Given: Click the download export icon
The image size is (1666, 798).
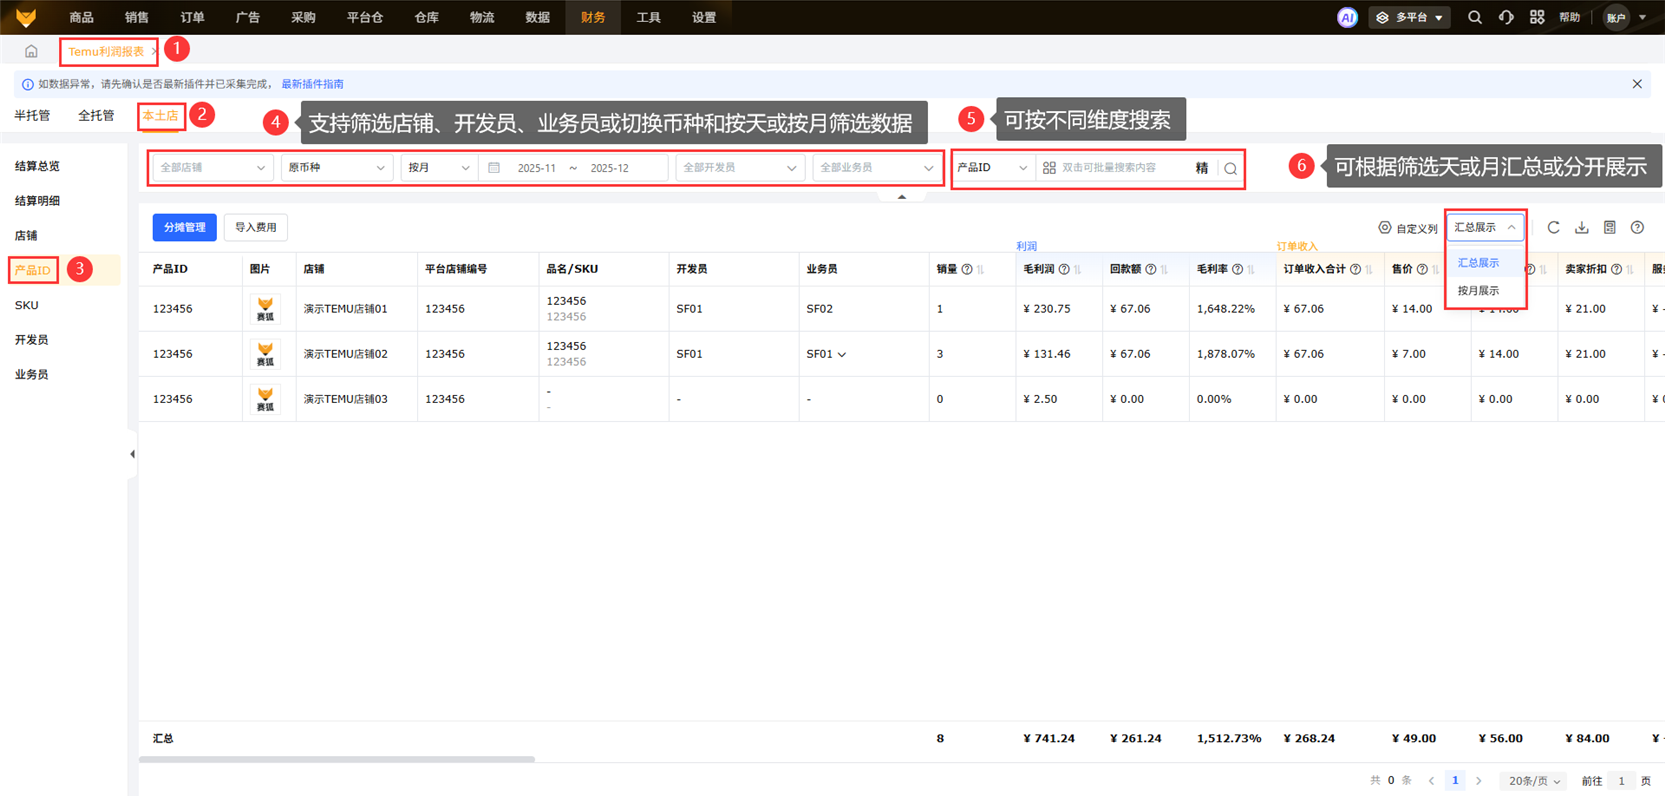Looking at the screenshot, I should click(1581, 228).
